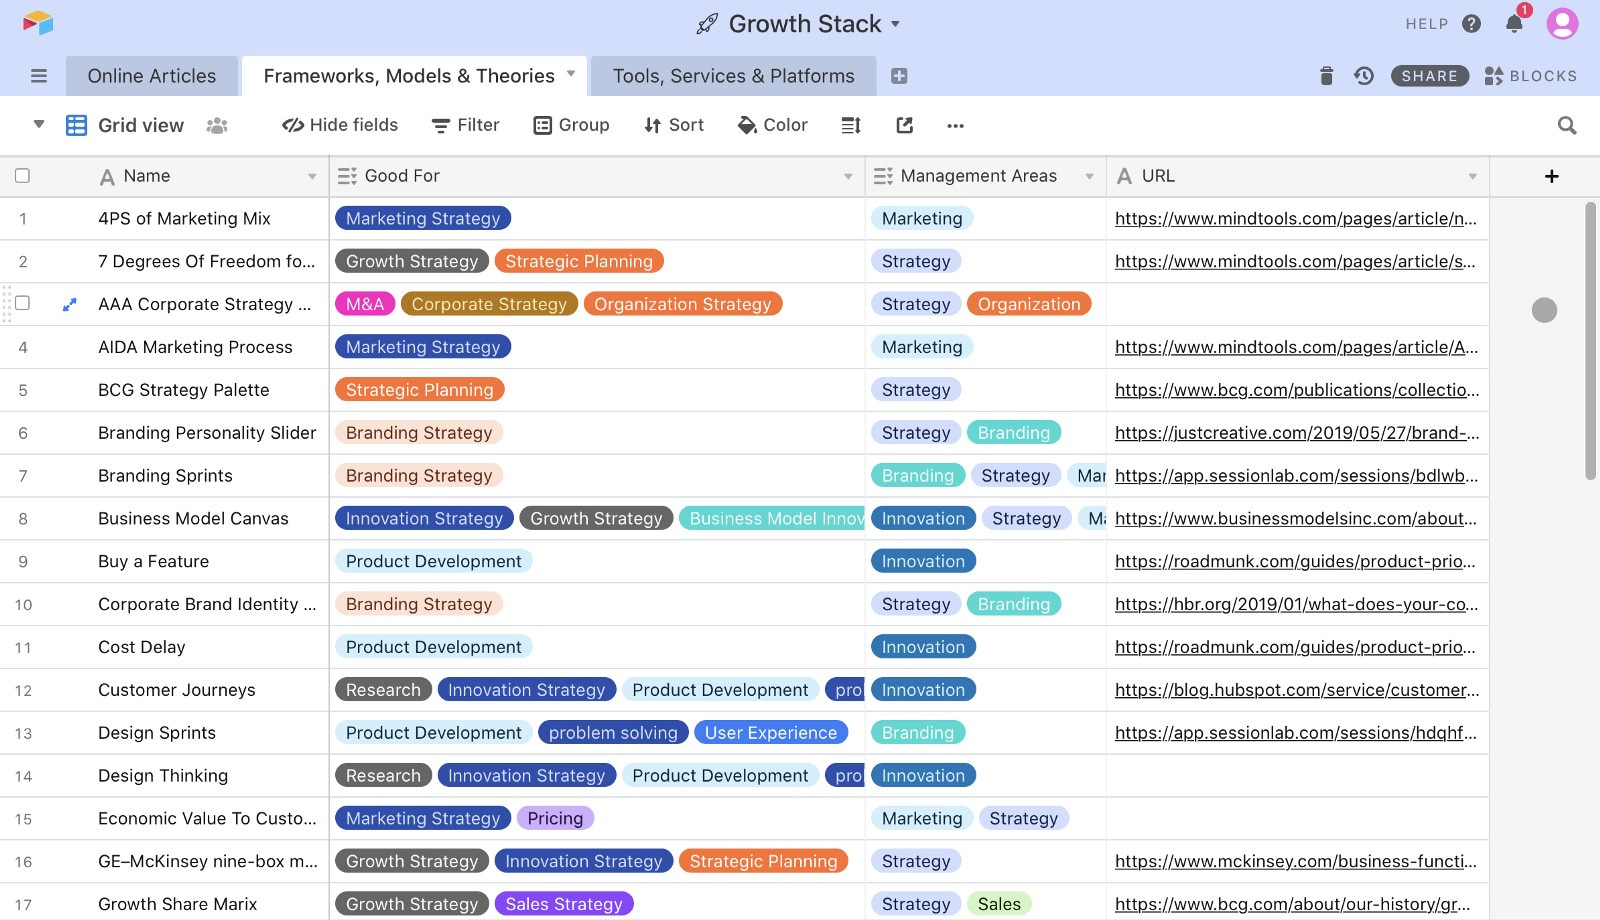Add a new table with plus icon
This screenshot has height=920, width=1600.
coord(899,76)
